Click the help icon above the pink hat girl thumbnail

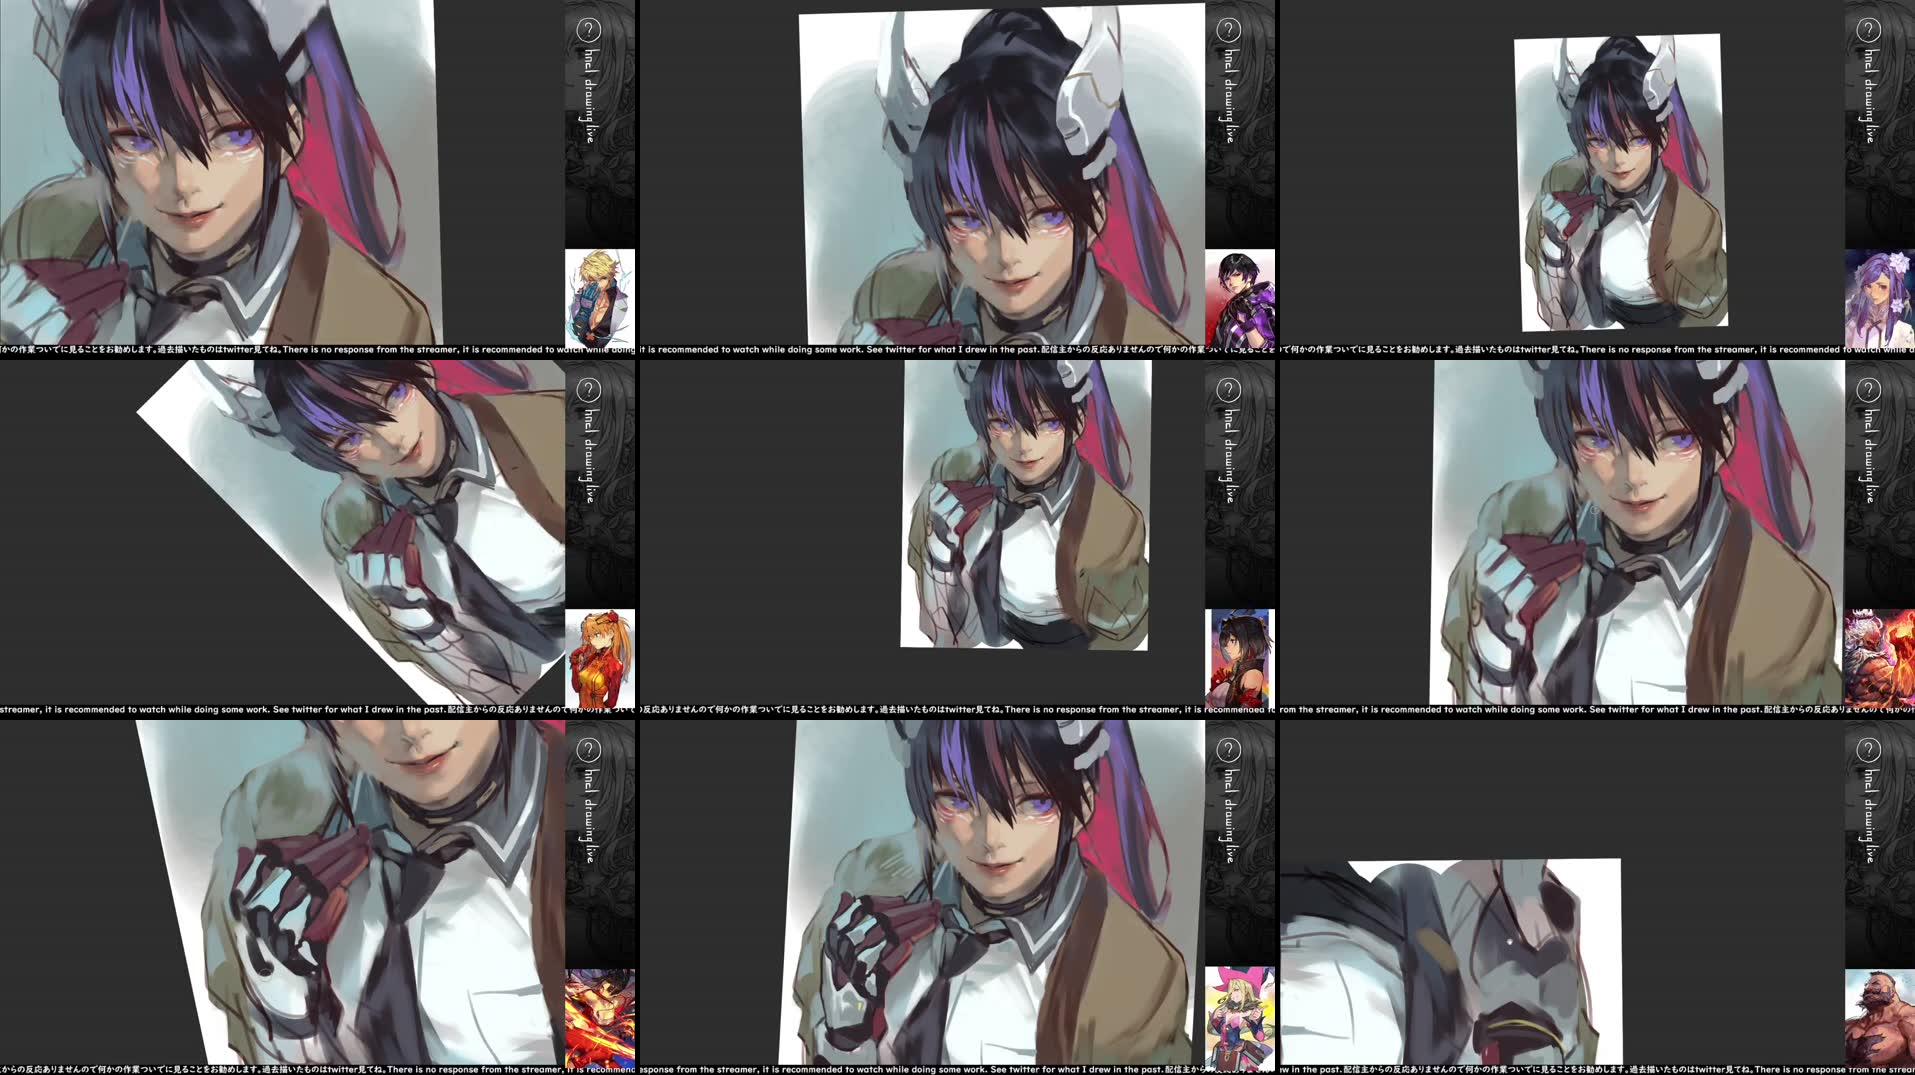pyautogui.click(x=1228, y=750)
